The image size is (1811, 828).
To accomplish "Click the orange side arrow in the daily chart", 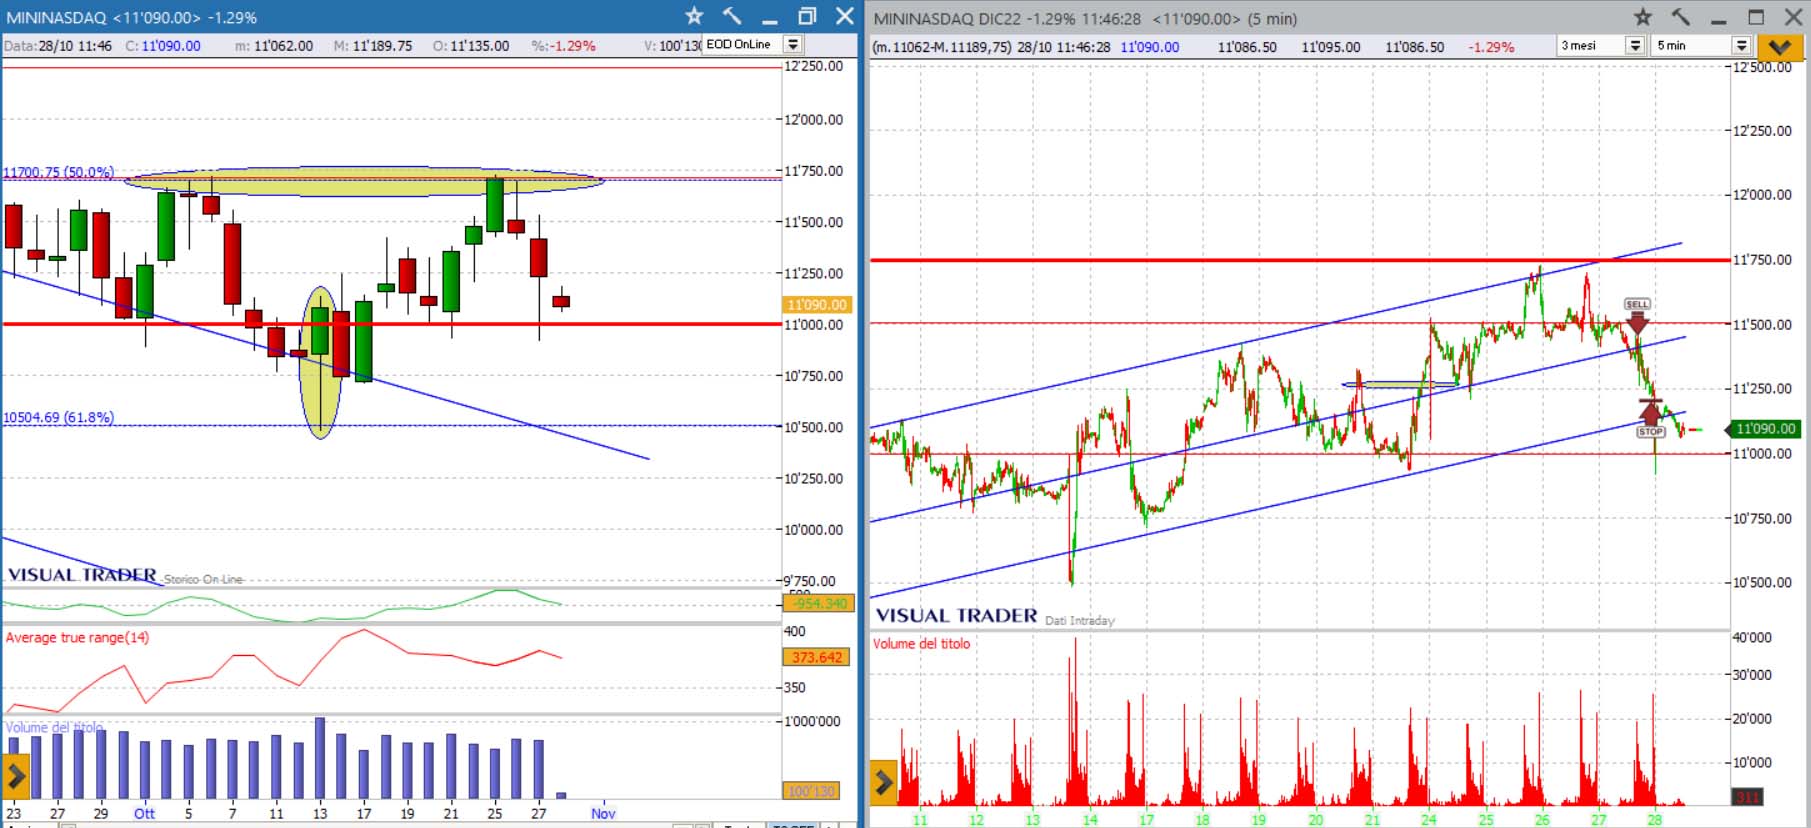I will click(15, 776).
